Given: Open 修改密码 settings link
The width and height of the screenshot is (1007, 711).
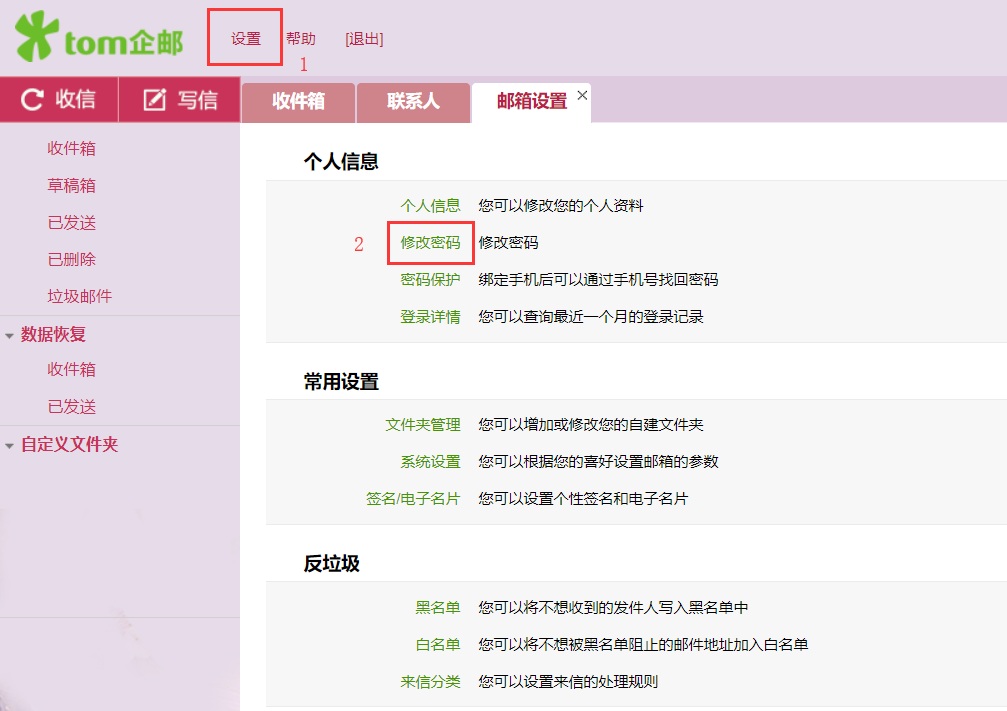Looking at the screenshot, I should click(x=430, y=243).
